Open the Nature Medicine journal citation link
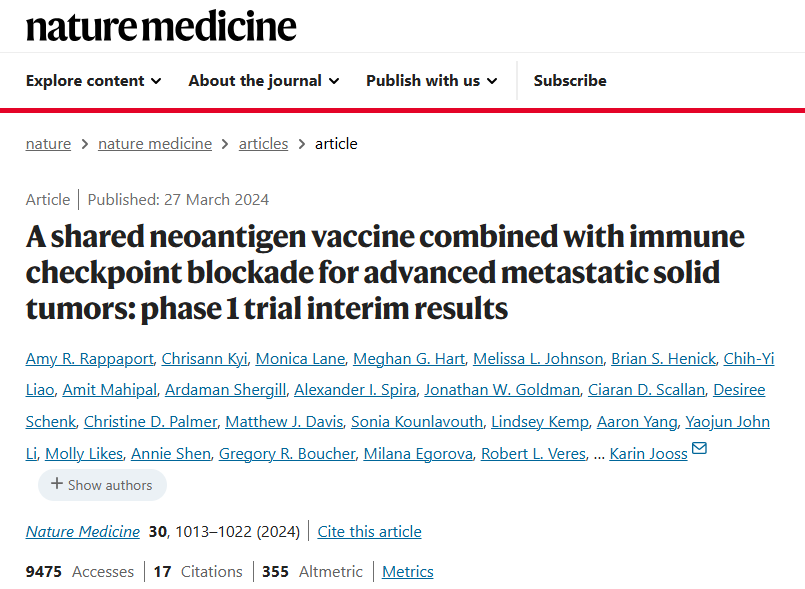 click(x=83, y=532)
